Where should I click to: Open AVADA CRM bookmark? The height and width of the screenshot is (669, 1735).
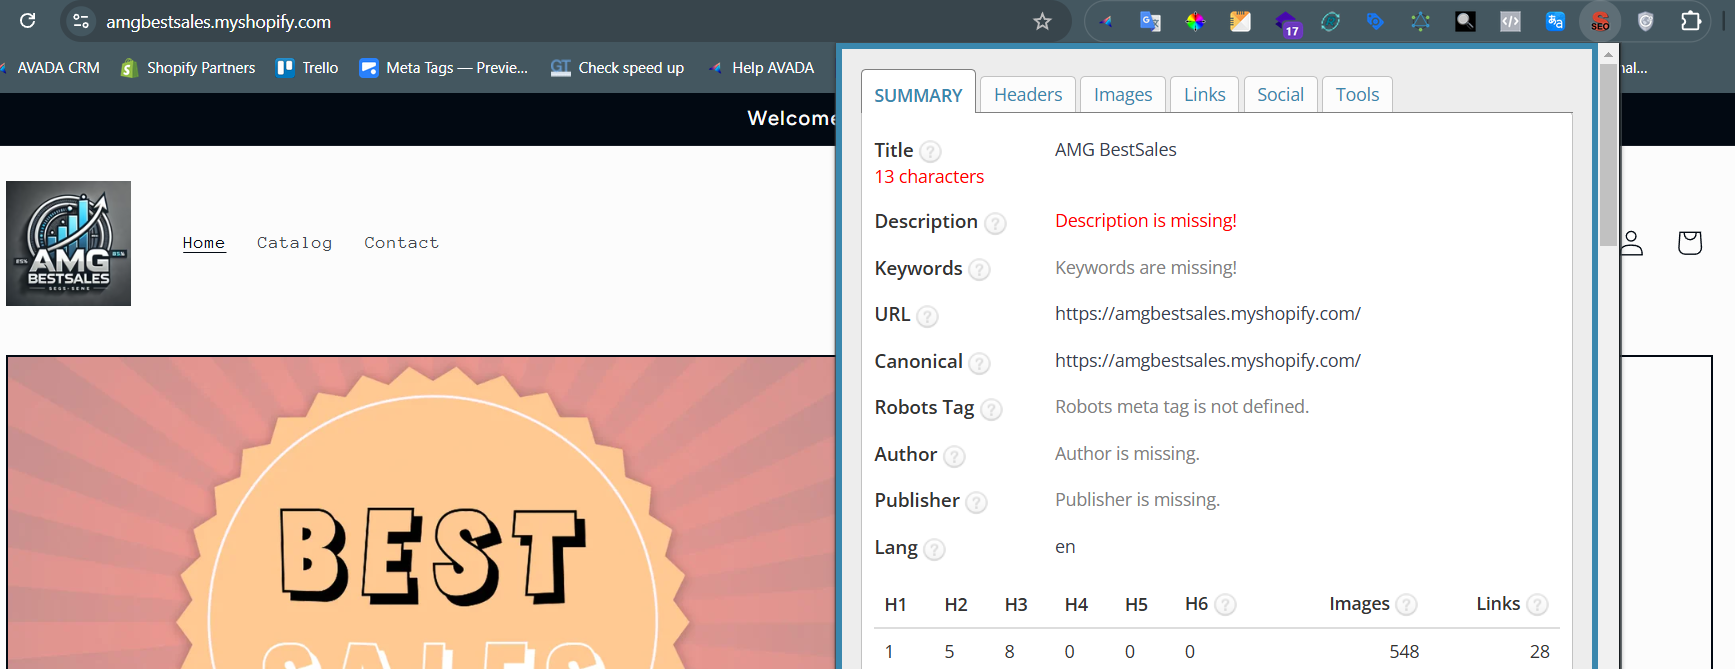click(x=52, y=68)
